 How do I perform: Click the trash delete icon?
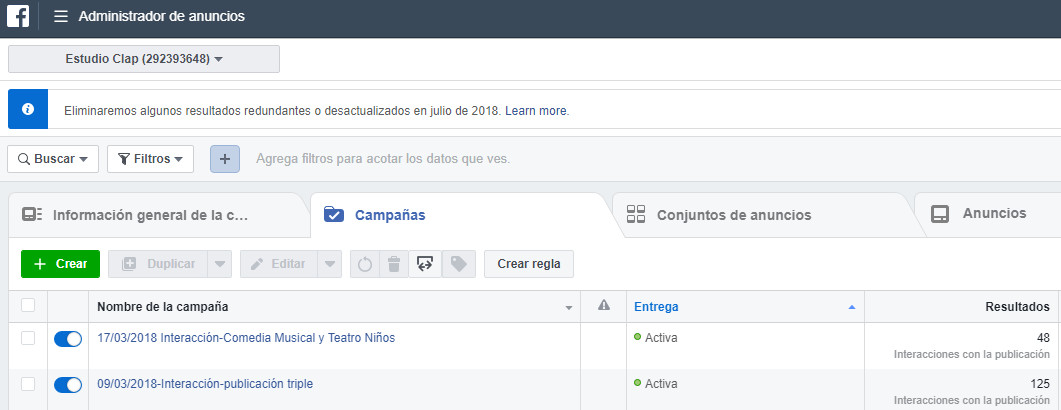point(394,264)
